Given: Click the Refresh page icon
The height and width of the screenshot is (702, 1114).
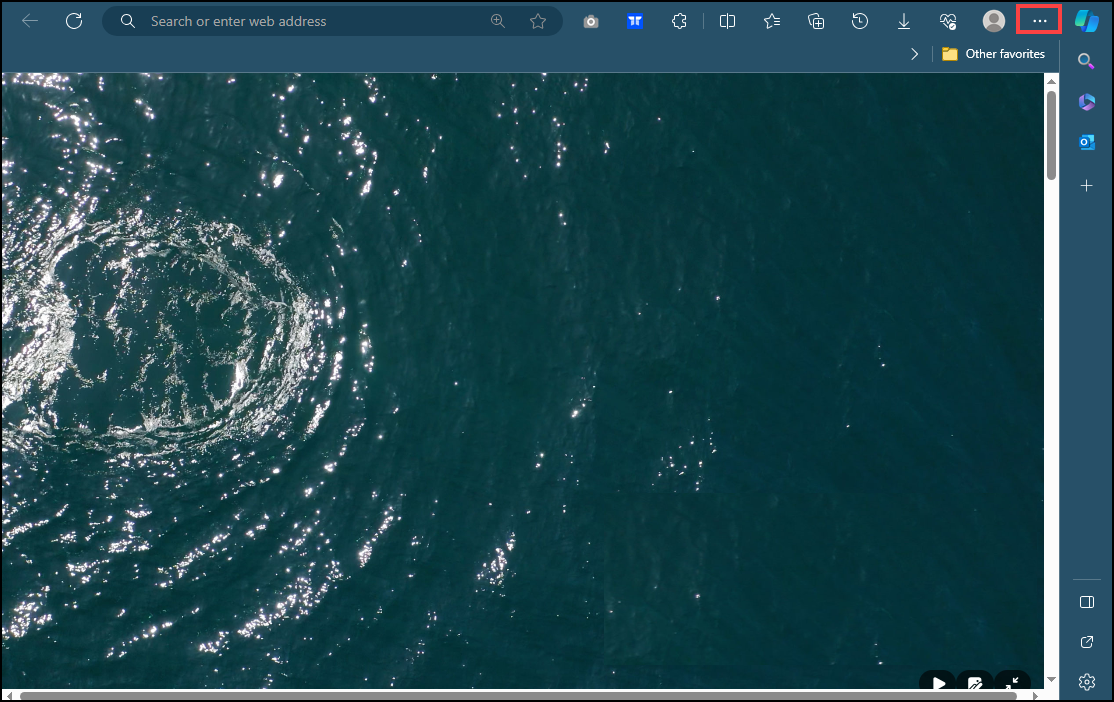Looking at the screenshot, I should (x=74, y=21).
